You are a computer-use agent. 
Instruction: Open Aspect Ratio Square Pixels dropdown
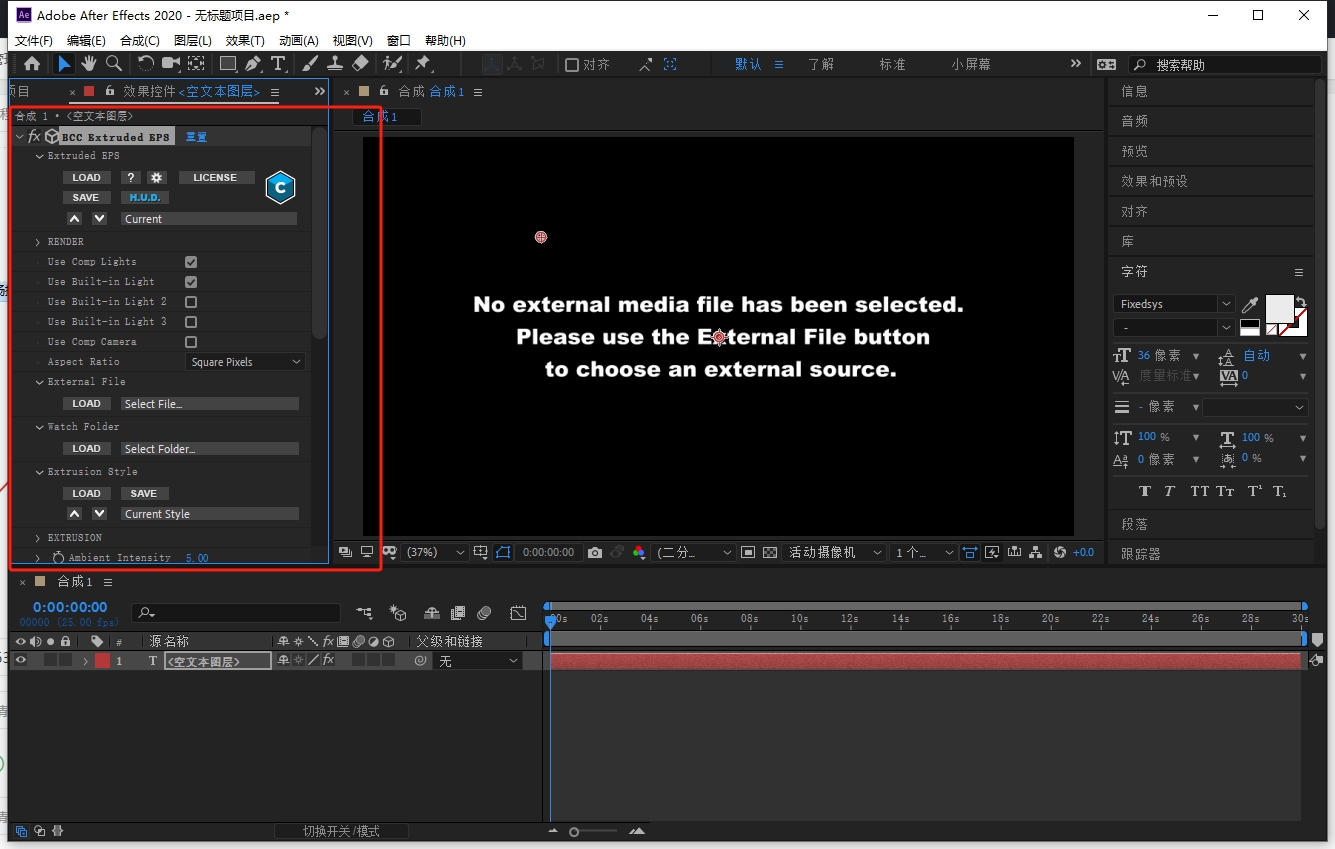coord(246,362)
